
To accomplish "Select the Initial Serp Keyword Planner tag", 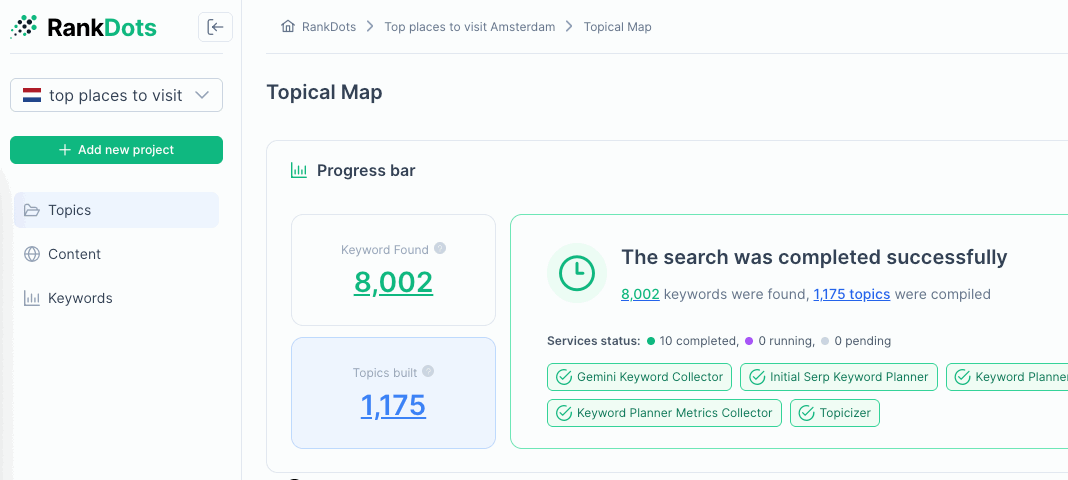I will pyautogui.click(x=839, y=377).
